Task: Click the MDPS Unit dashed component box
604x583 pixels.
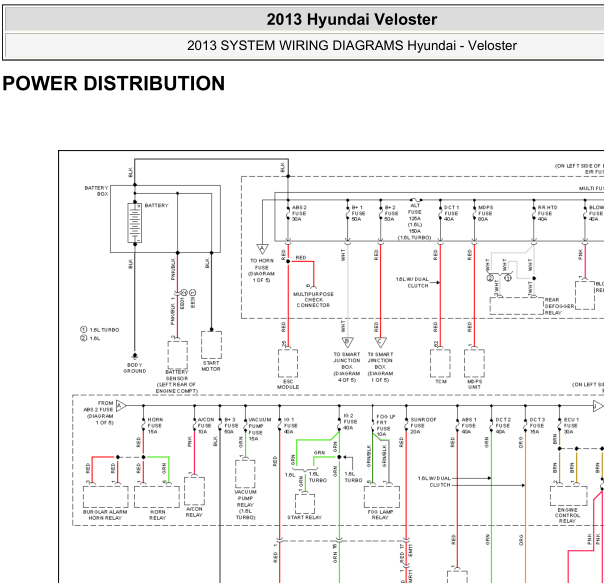Action: 474,363
